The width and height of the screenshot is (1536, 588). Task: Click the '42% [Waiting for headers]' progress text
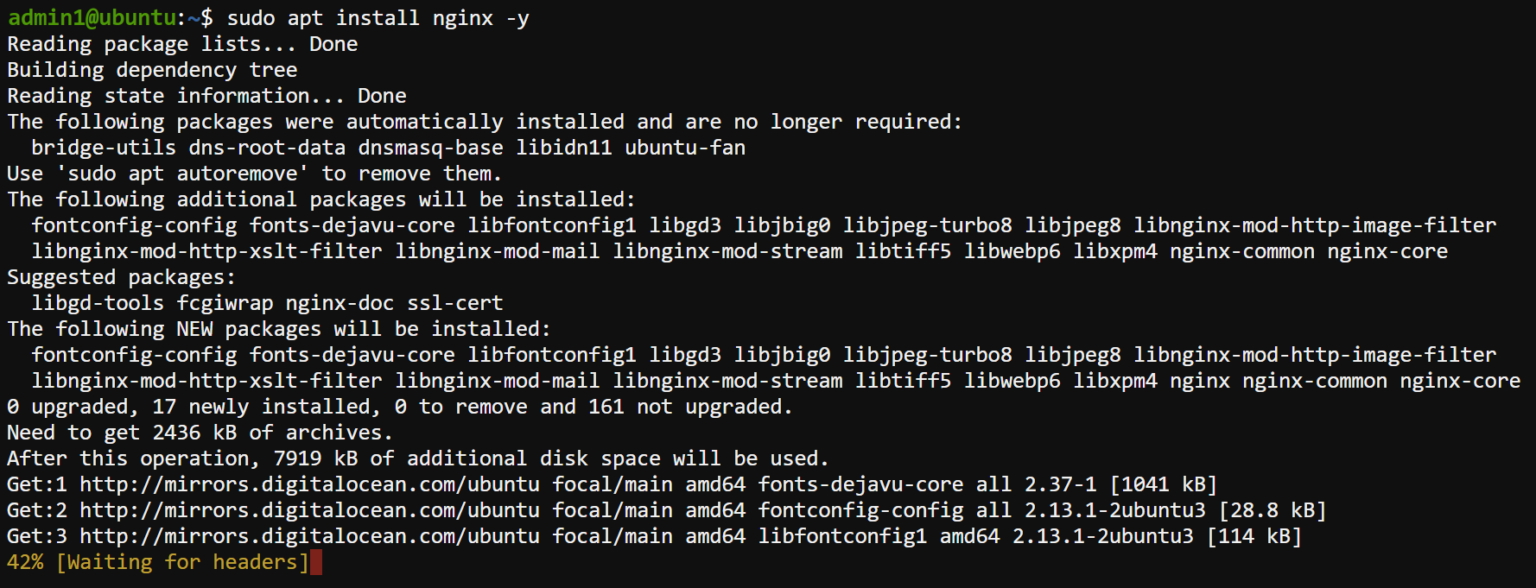coord(158,563)
